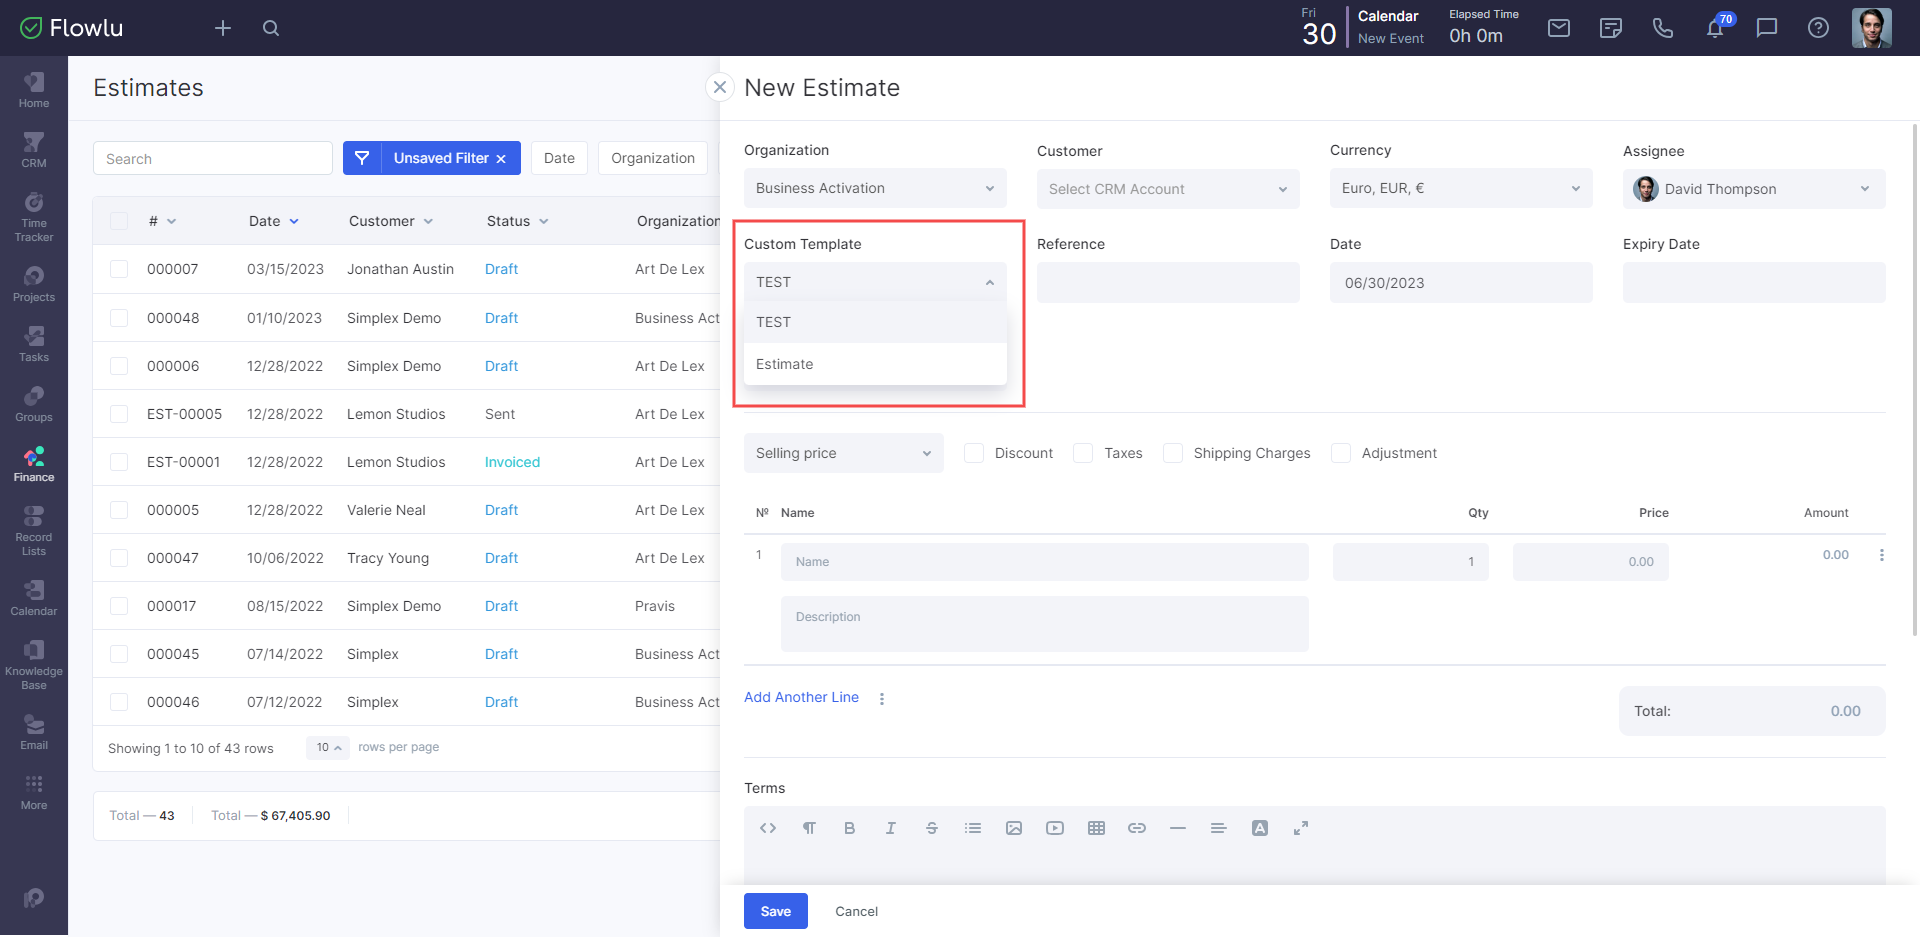Change rows per page dropdown
Image resolution: width=1920 pixels, height=937 pixels.
coord(328,747)
